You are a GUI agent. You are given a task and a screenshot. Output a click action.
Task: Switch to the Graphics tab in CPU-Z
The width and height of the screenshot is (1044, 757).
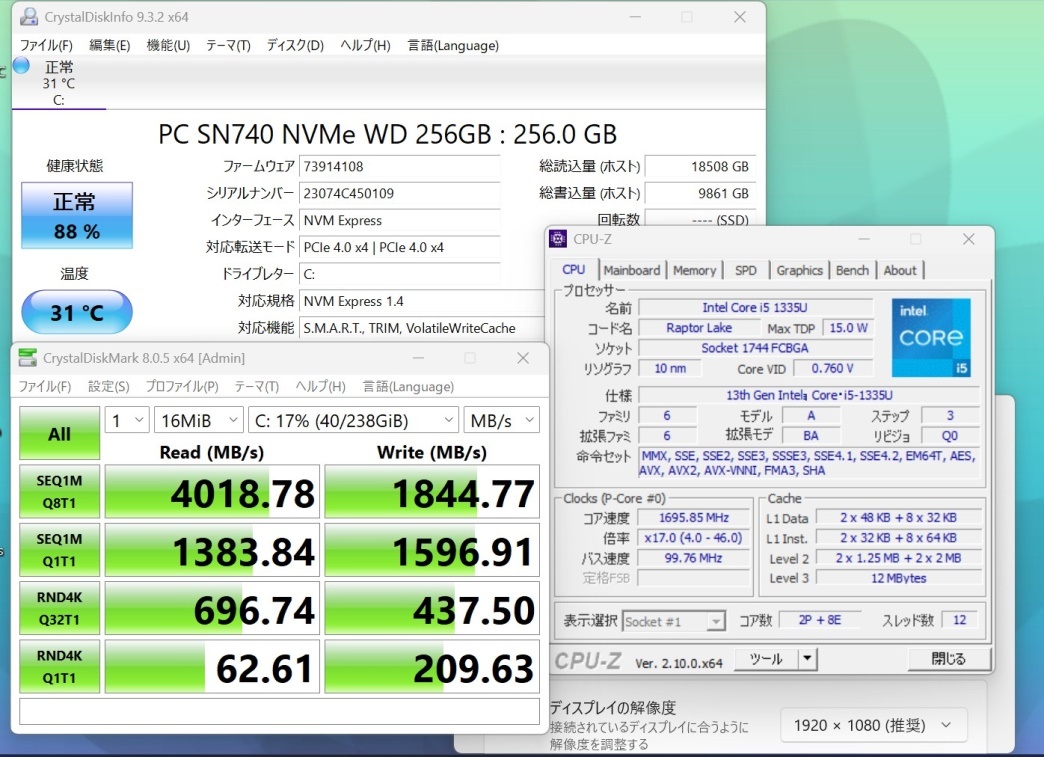click(x=799, y=270)
